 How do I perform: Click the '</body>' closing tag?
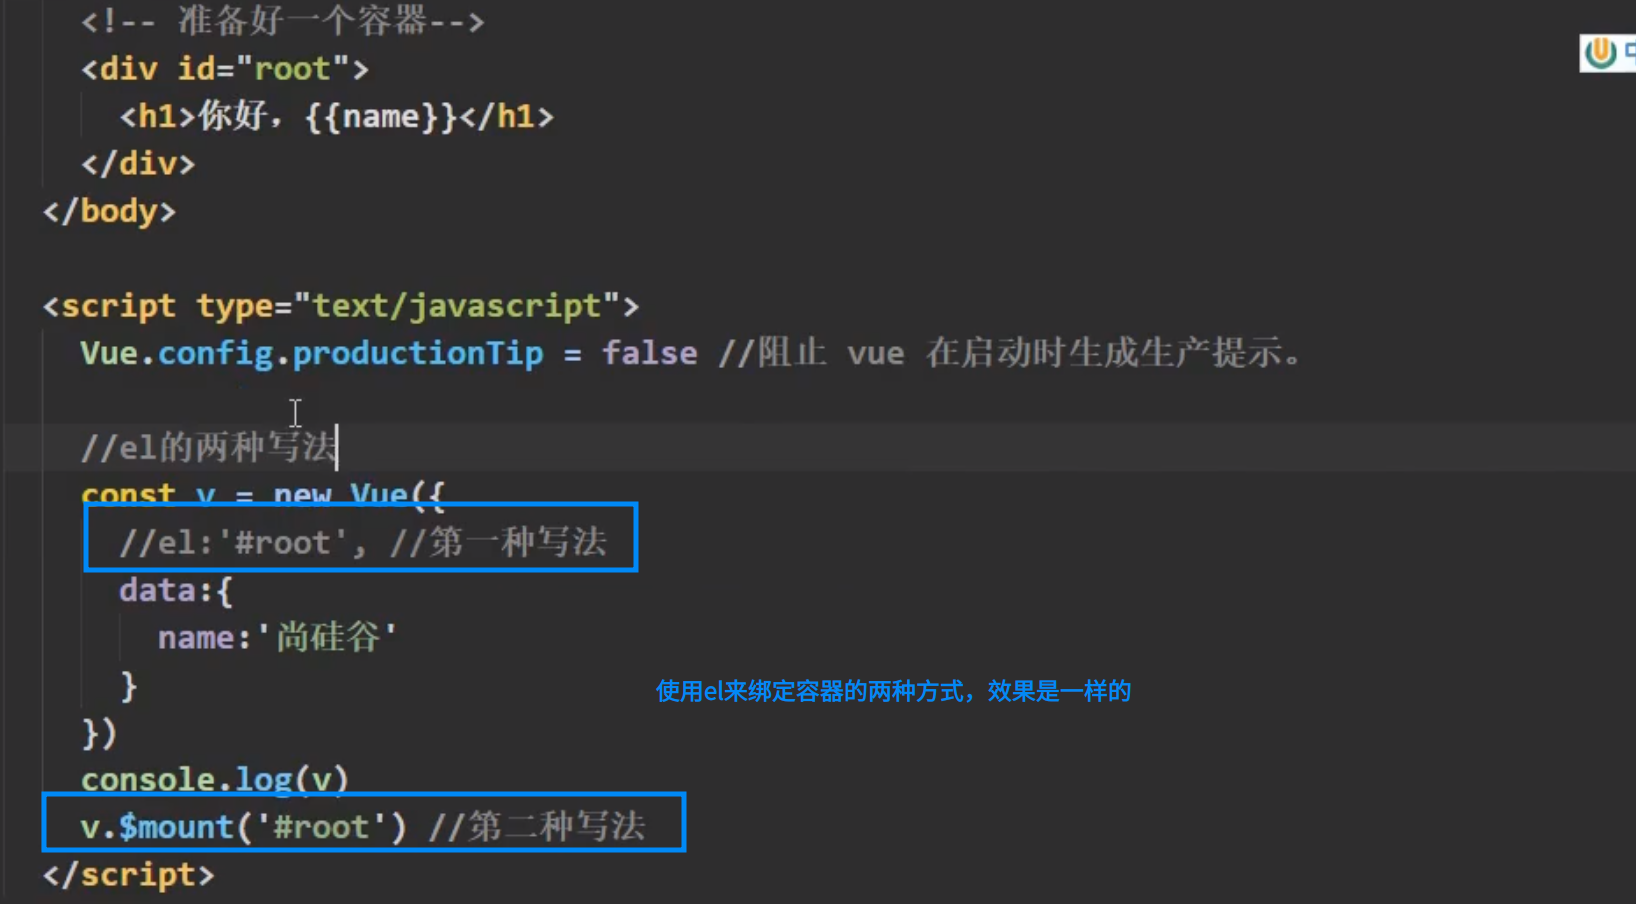[109, 211]
